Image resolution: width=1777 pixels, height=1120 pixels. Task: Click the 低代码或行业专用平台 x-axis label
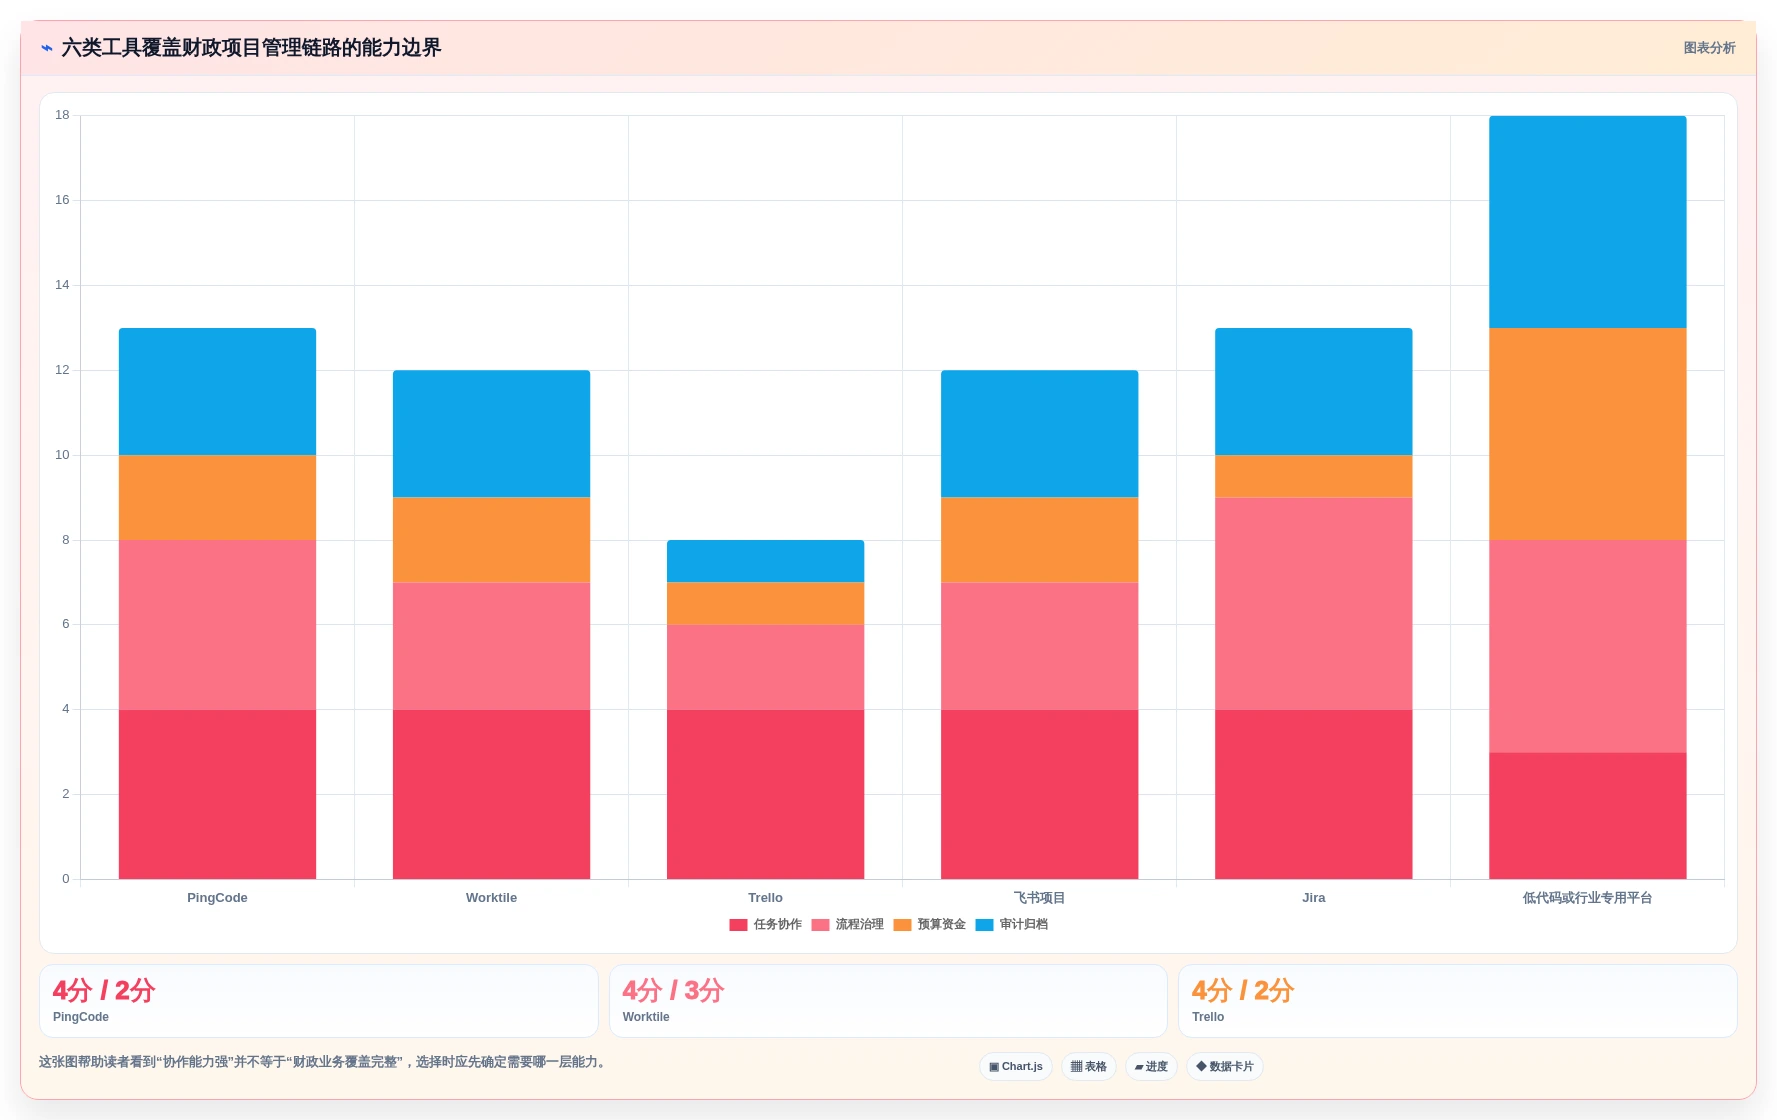point(1587,898)
